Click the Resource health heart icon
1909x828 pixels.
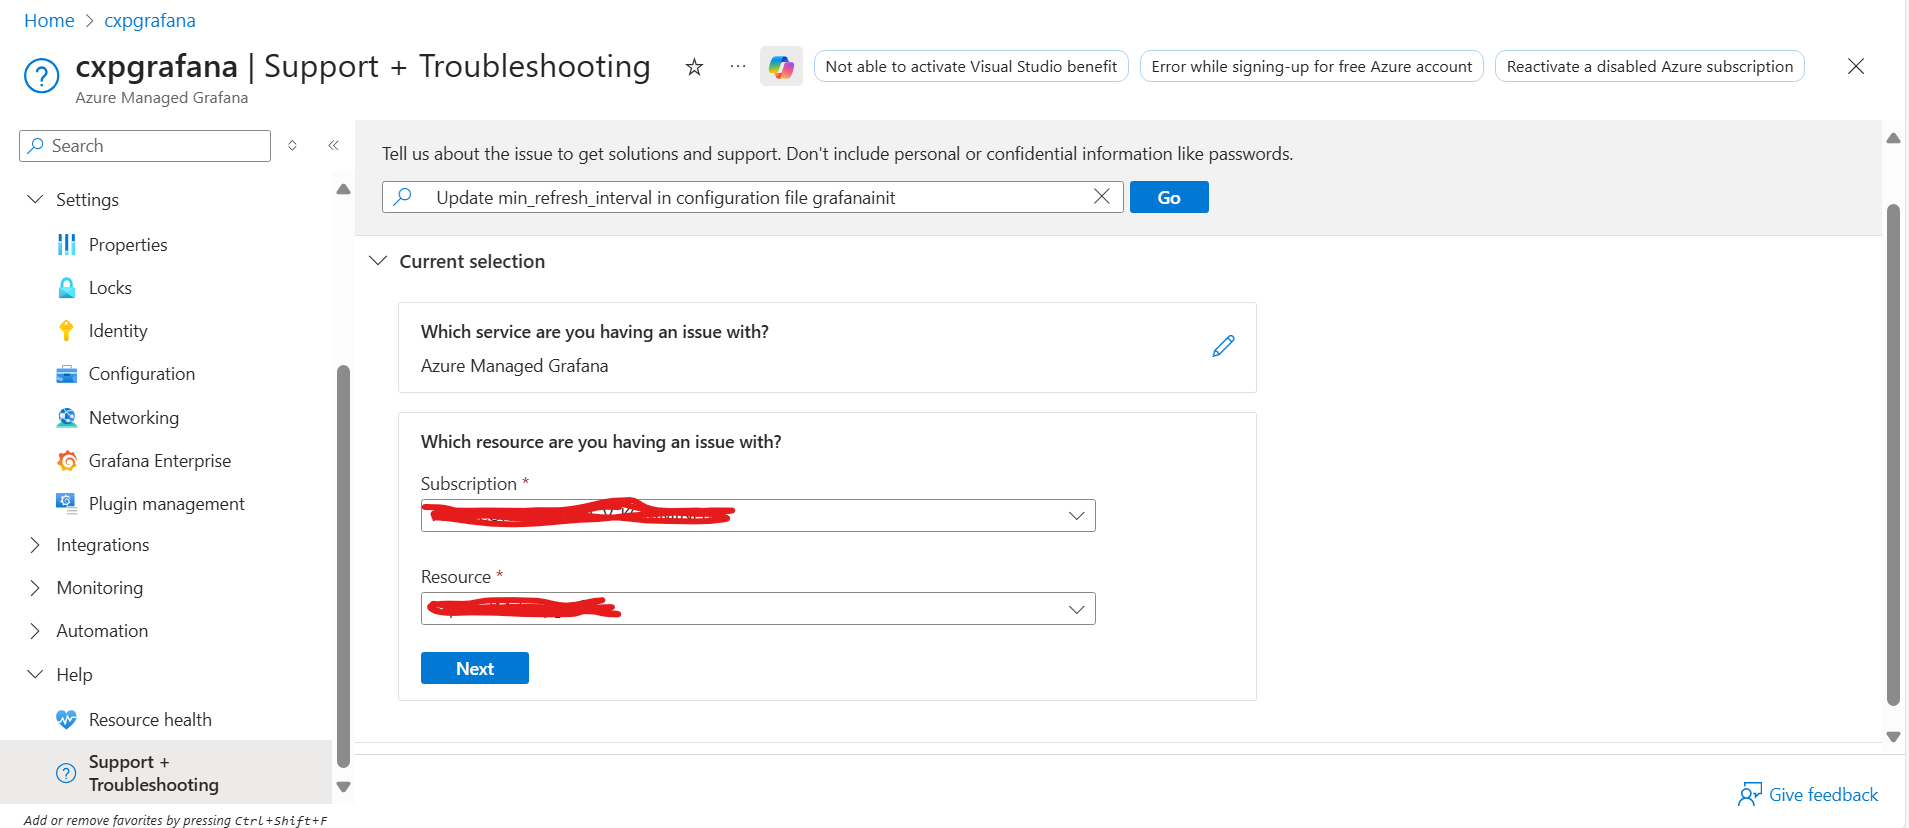click(67, 720)
